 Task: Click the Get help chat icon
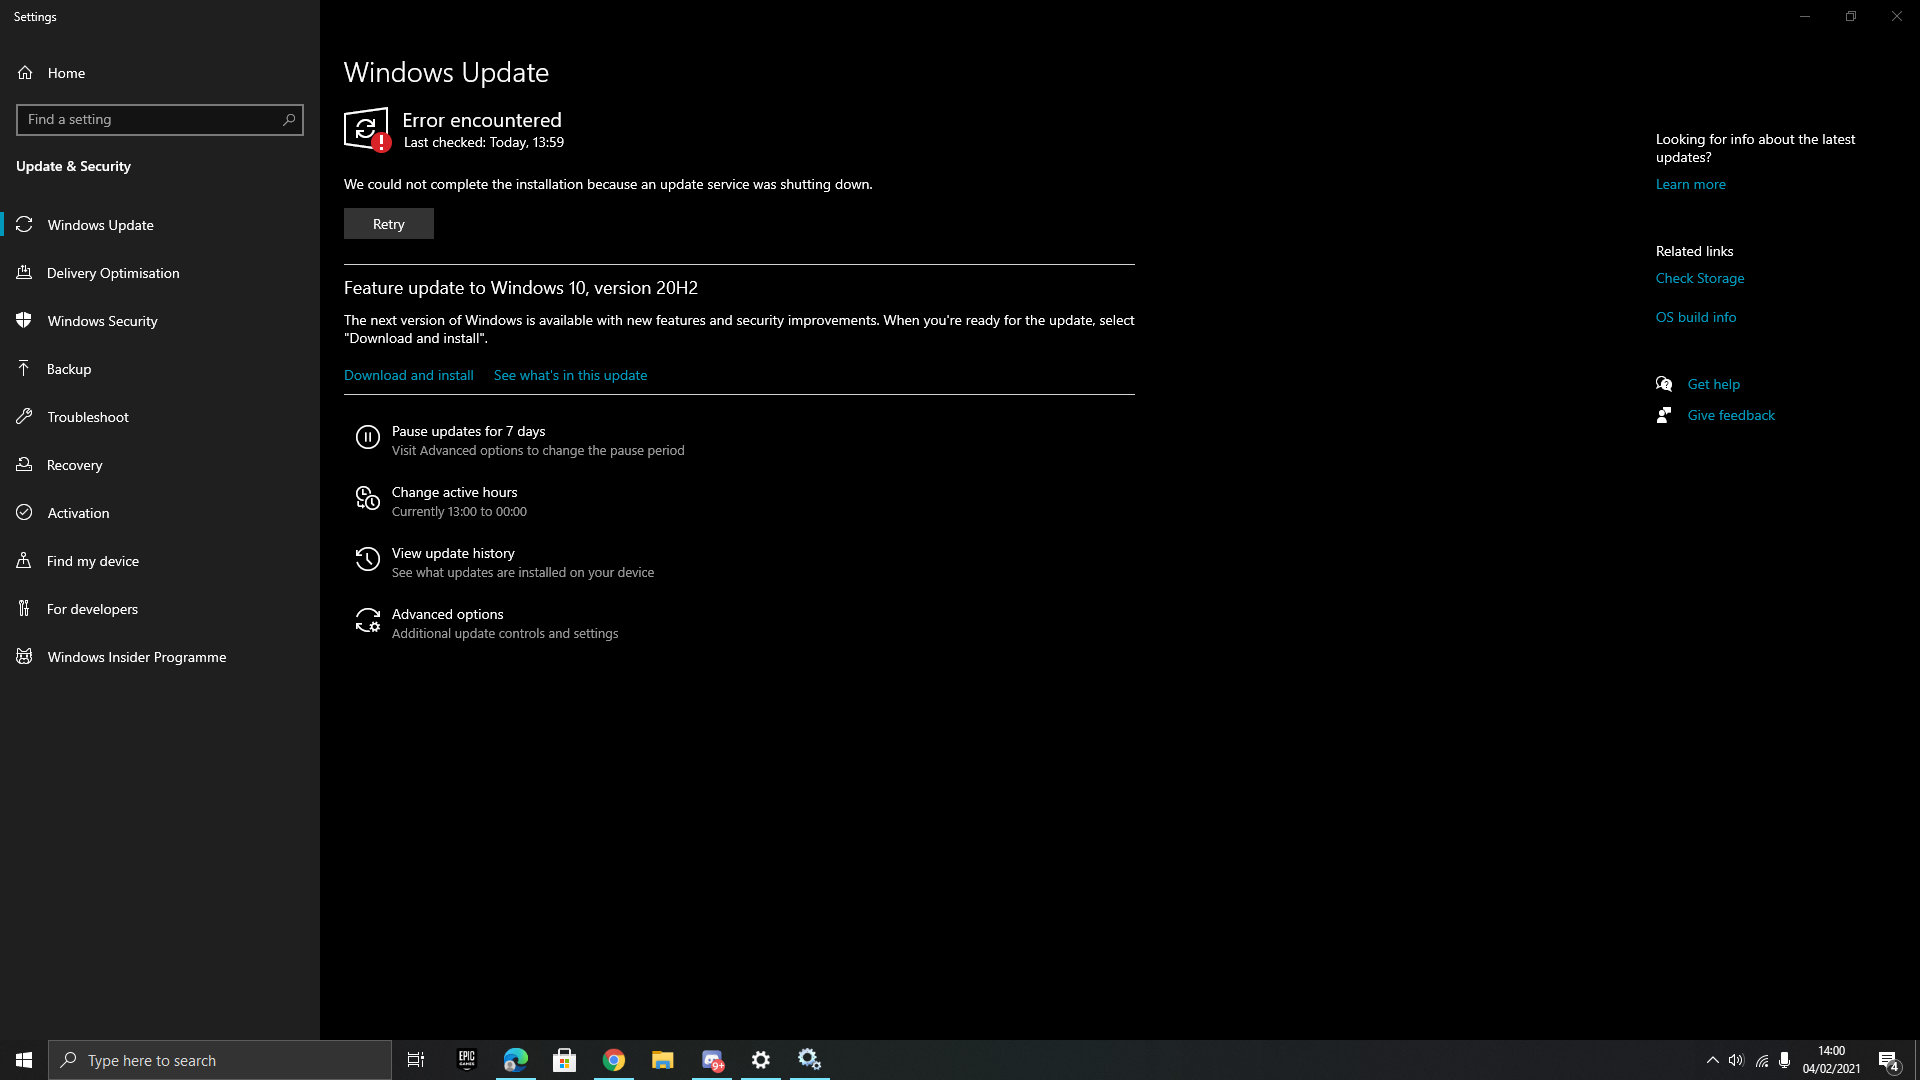coord(1664,384)
